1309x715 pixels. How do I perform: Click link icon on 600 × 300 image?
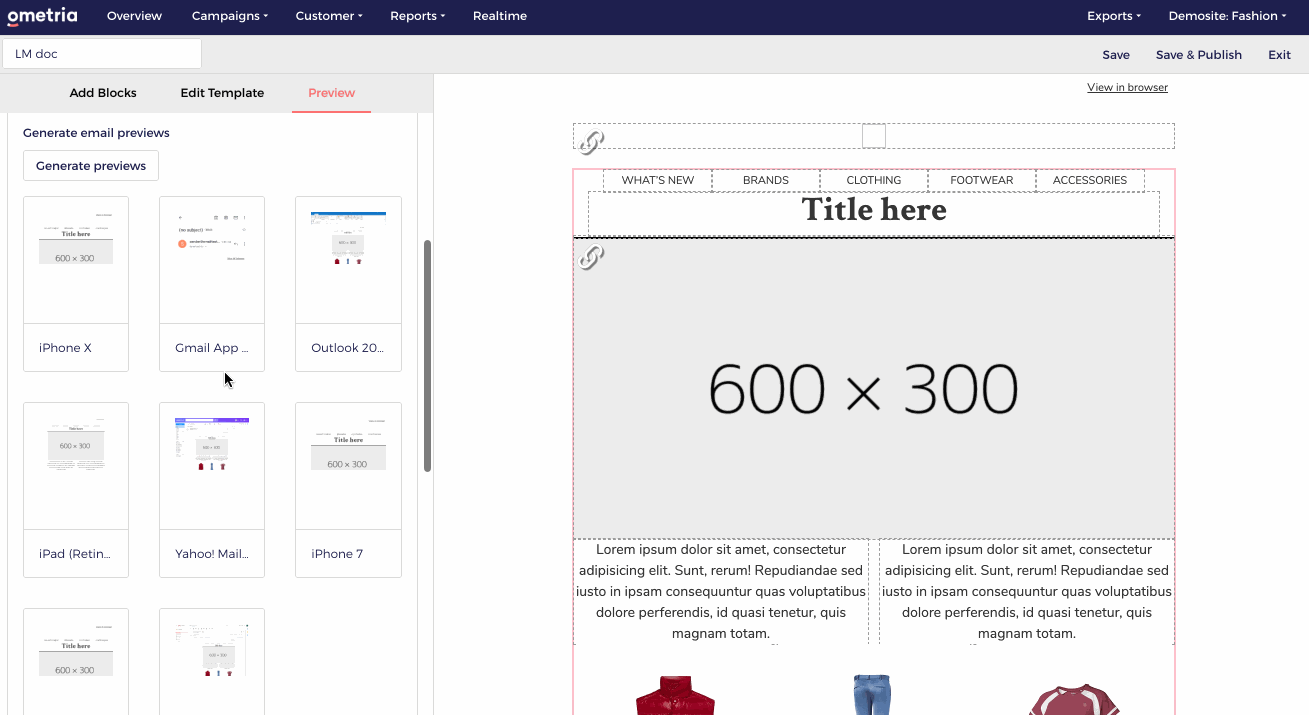pos(591,258)
